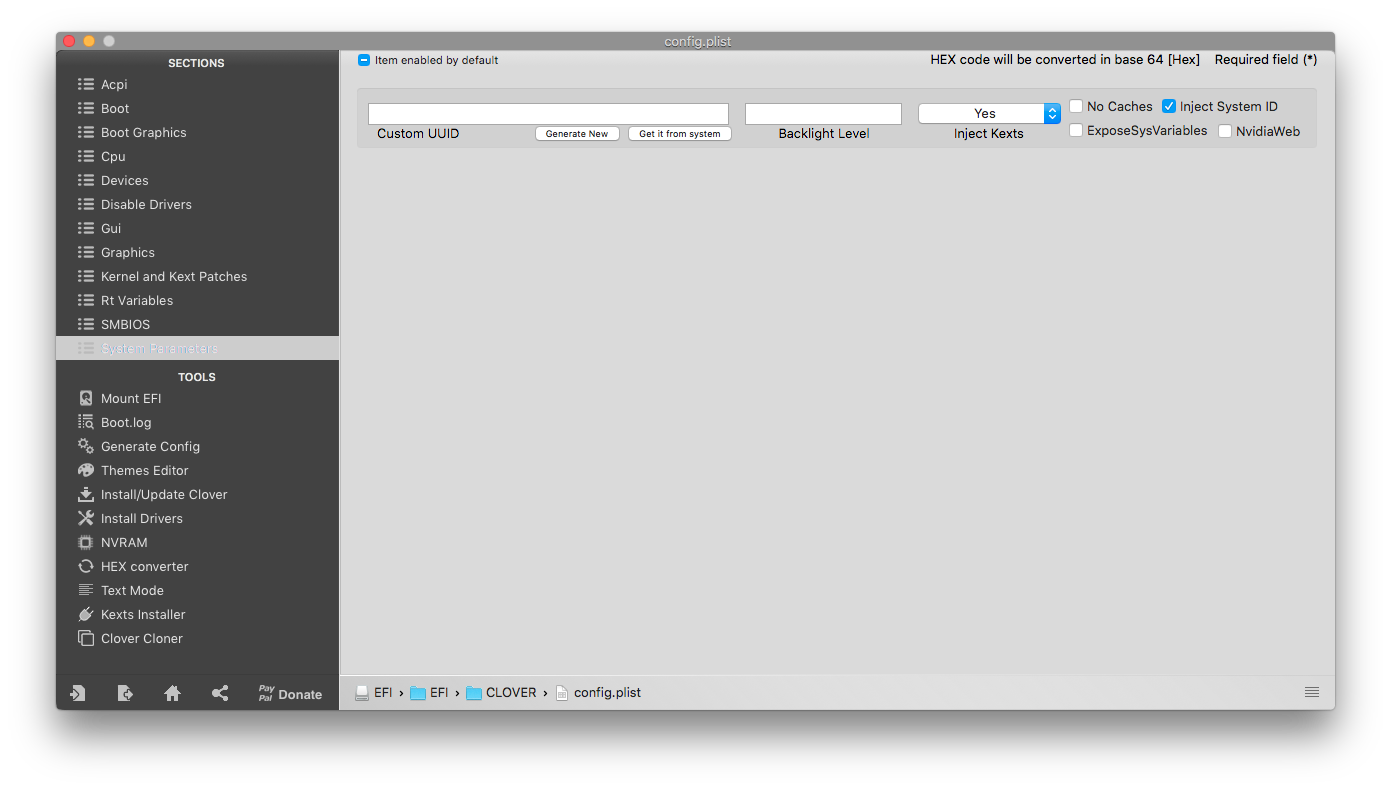Viewport: 1391px width, 790px height.
Task: Click the Text Mode lines icon
Action: [x=86, y=590]
